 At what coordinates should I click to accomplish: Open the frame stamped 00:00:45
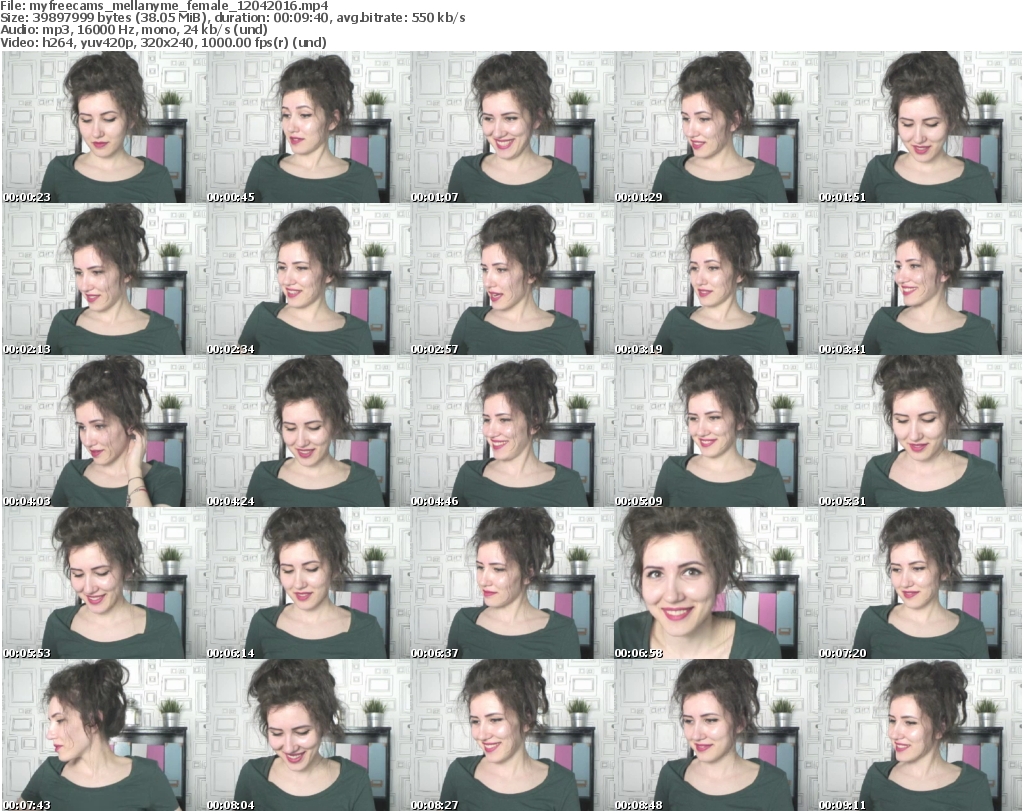[x=308, y=127]
